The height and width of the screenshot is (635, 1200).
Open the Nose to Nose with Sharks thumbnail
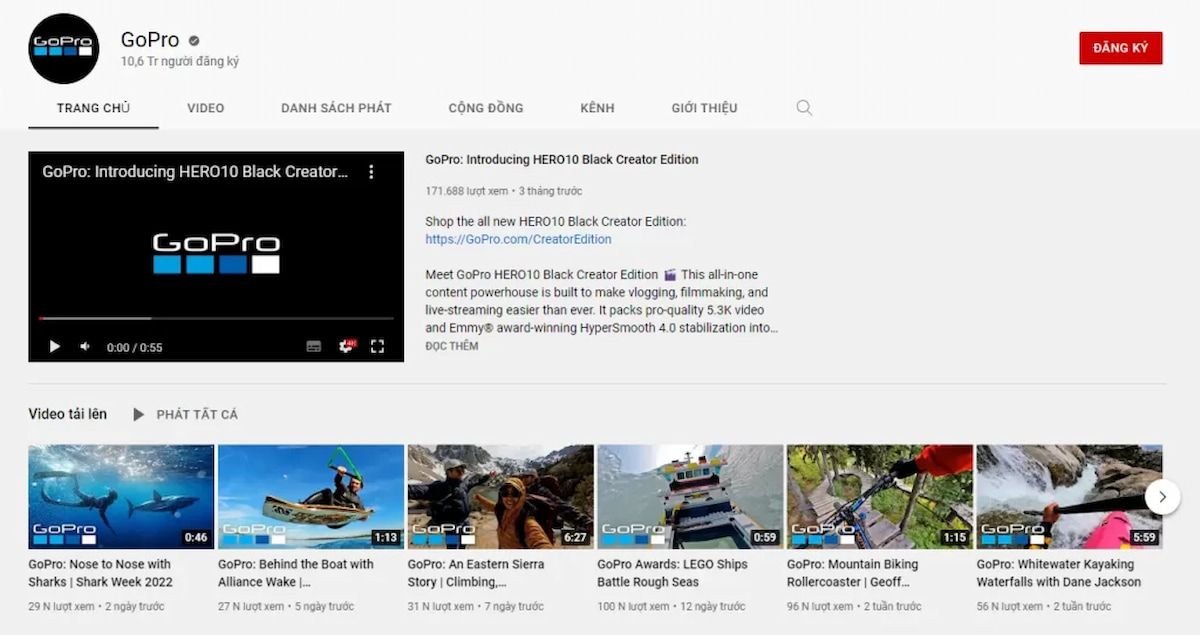click(121, 497)
